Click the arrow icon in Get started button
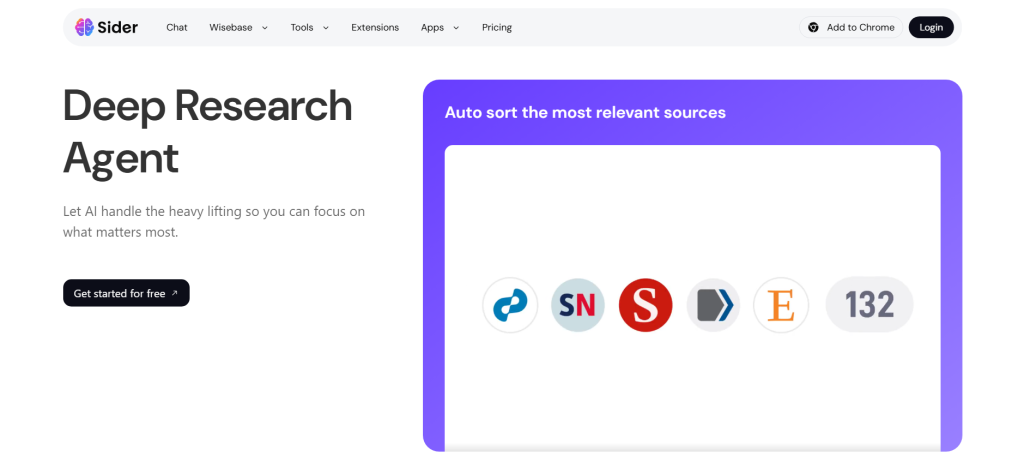The width and height of the screenshot is (1024, 468). [x=174, y=293]
